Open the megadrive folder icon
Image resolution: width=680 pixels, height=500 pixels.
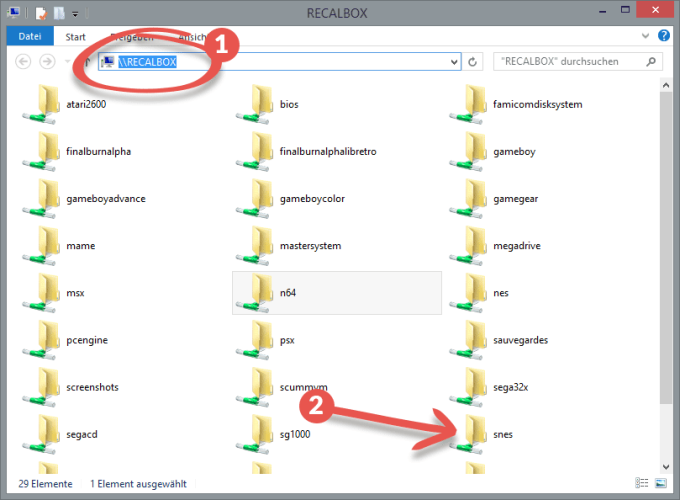(x=468, y=246)
